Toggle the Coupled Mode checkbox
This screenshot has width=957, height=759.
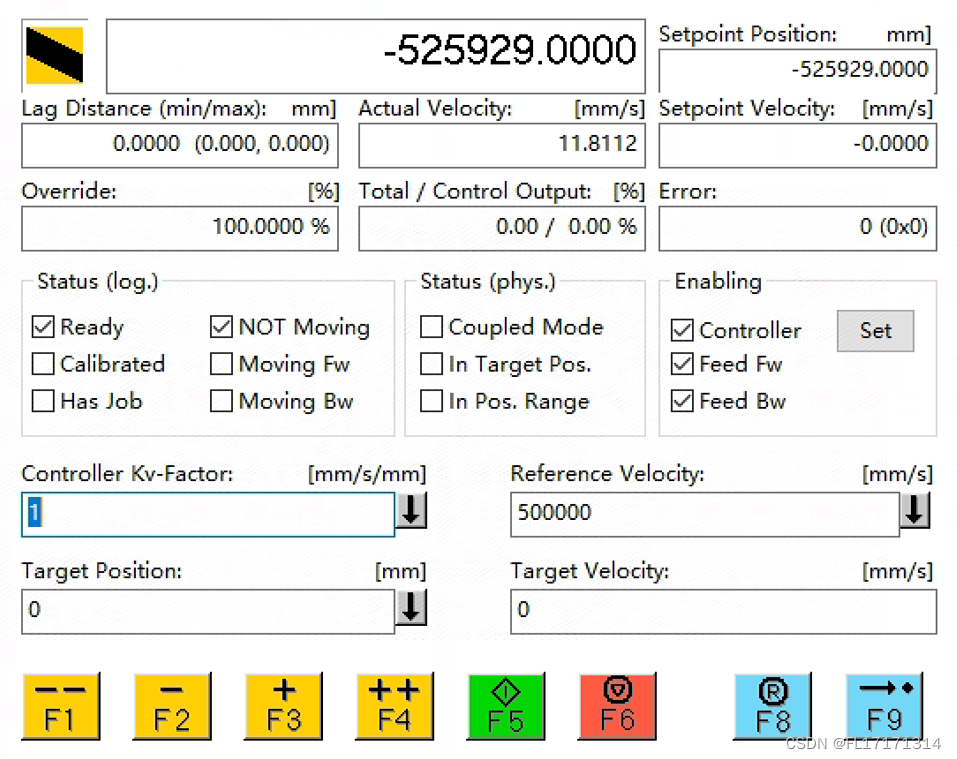coord(432,327)
